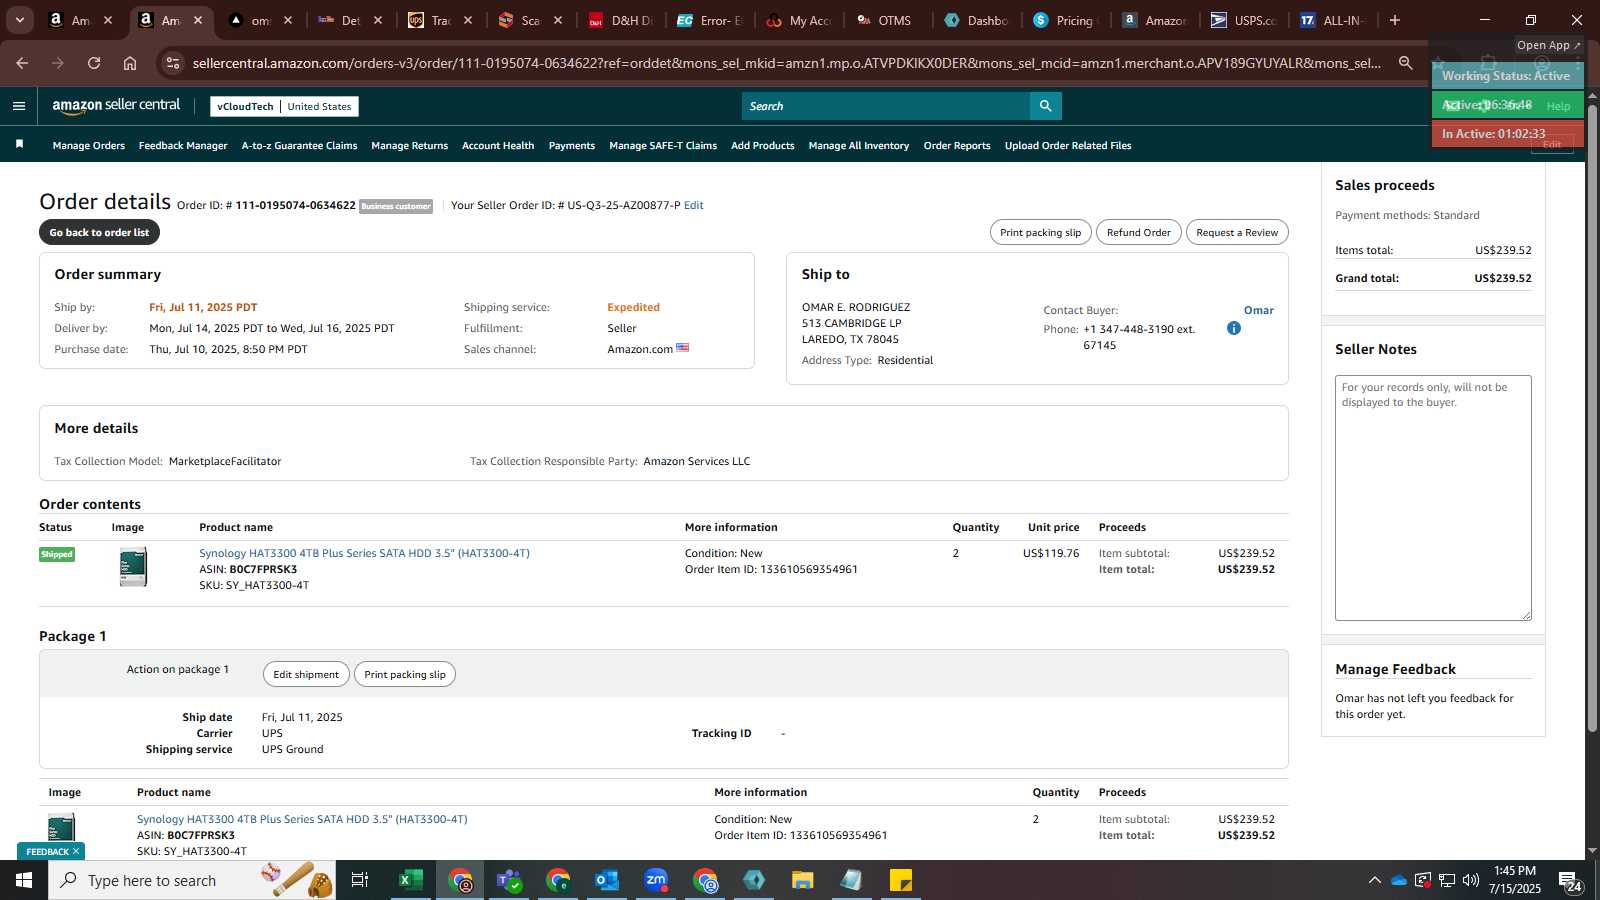Open Add Products in the navigation bar
Viewport: 1600px width, 900px height.
[763, 146]
